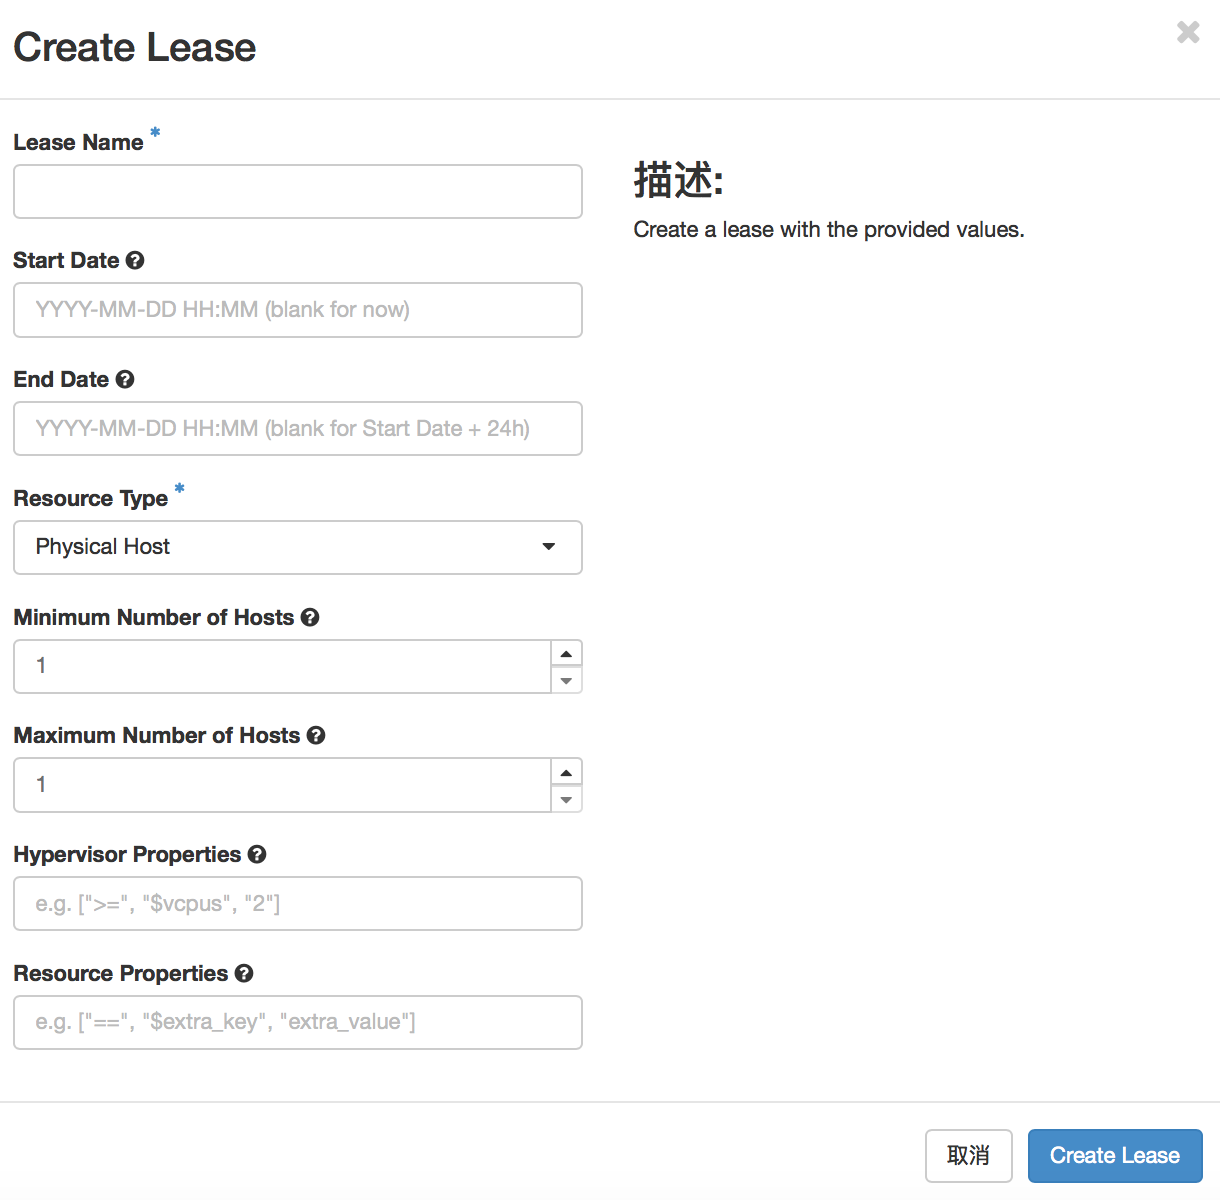Click inside Minimum Number of Hosts field
The height and width of the screenshot is (1200, 1220).
tap(282, 666)
